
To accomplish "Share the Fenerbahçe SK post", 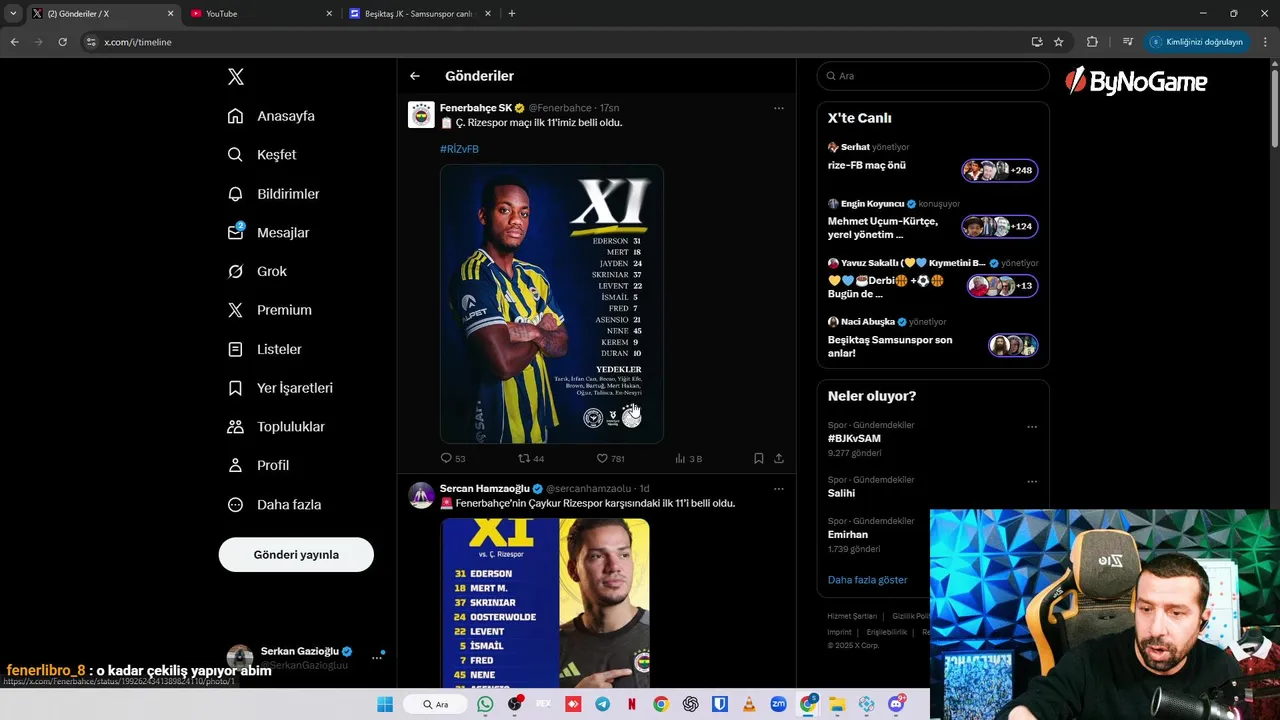I will click(x=779, y=459).
